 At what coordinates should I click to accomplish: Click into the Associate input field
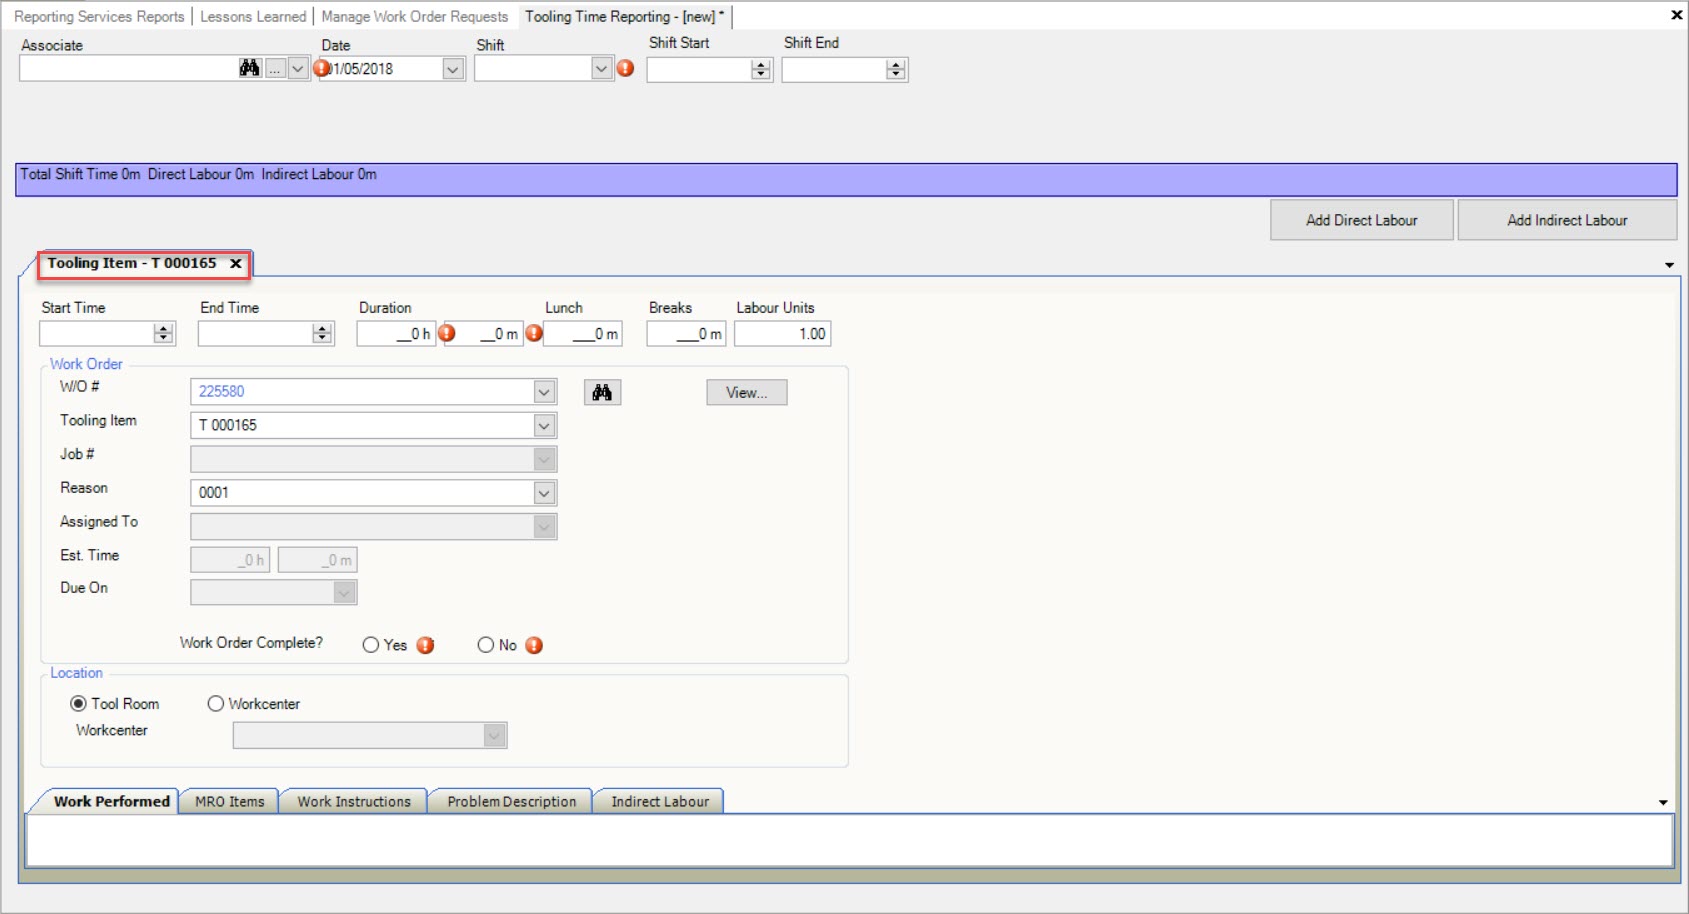pyautogui.click(x=128, y=68)
